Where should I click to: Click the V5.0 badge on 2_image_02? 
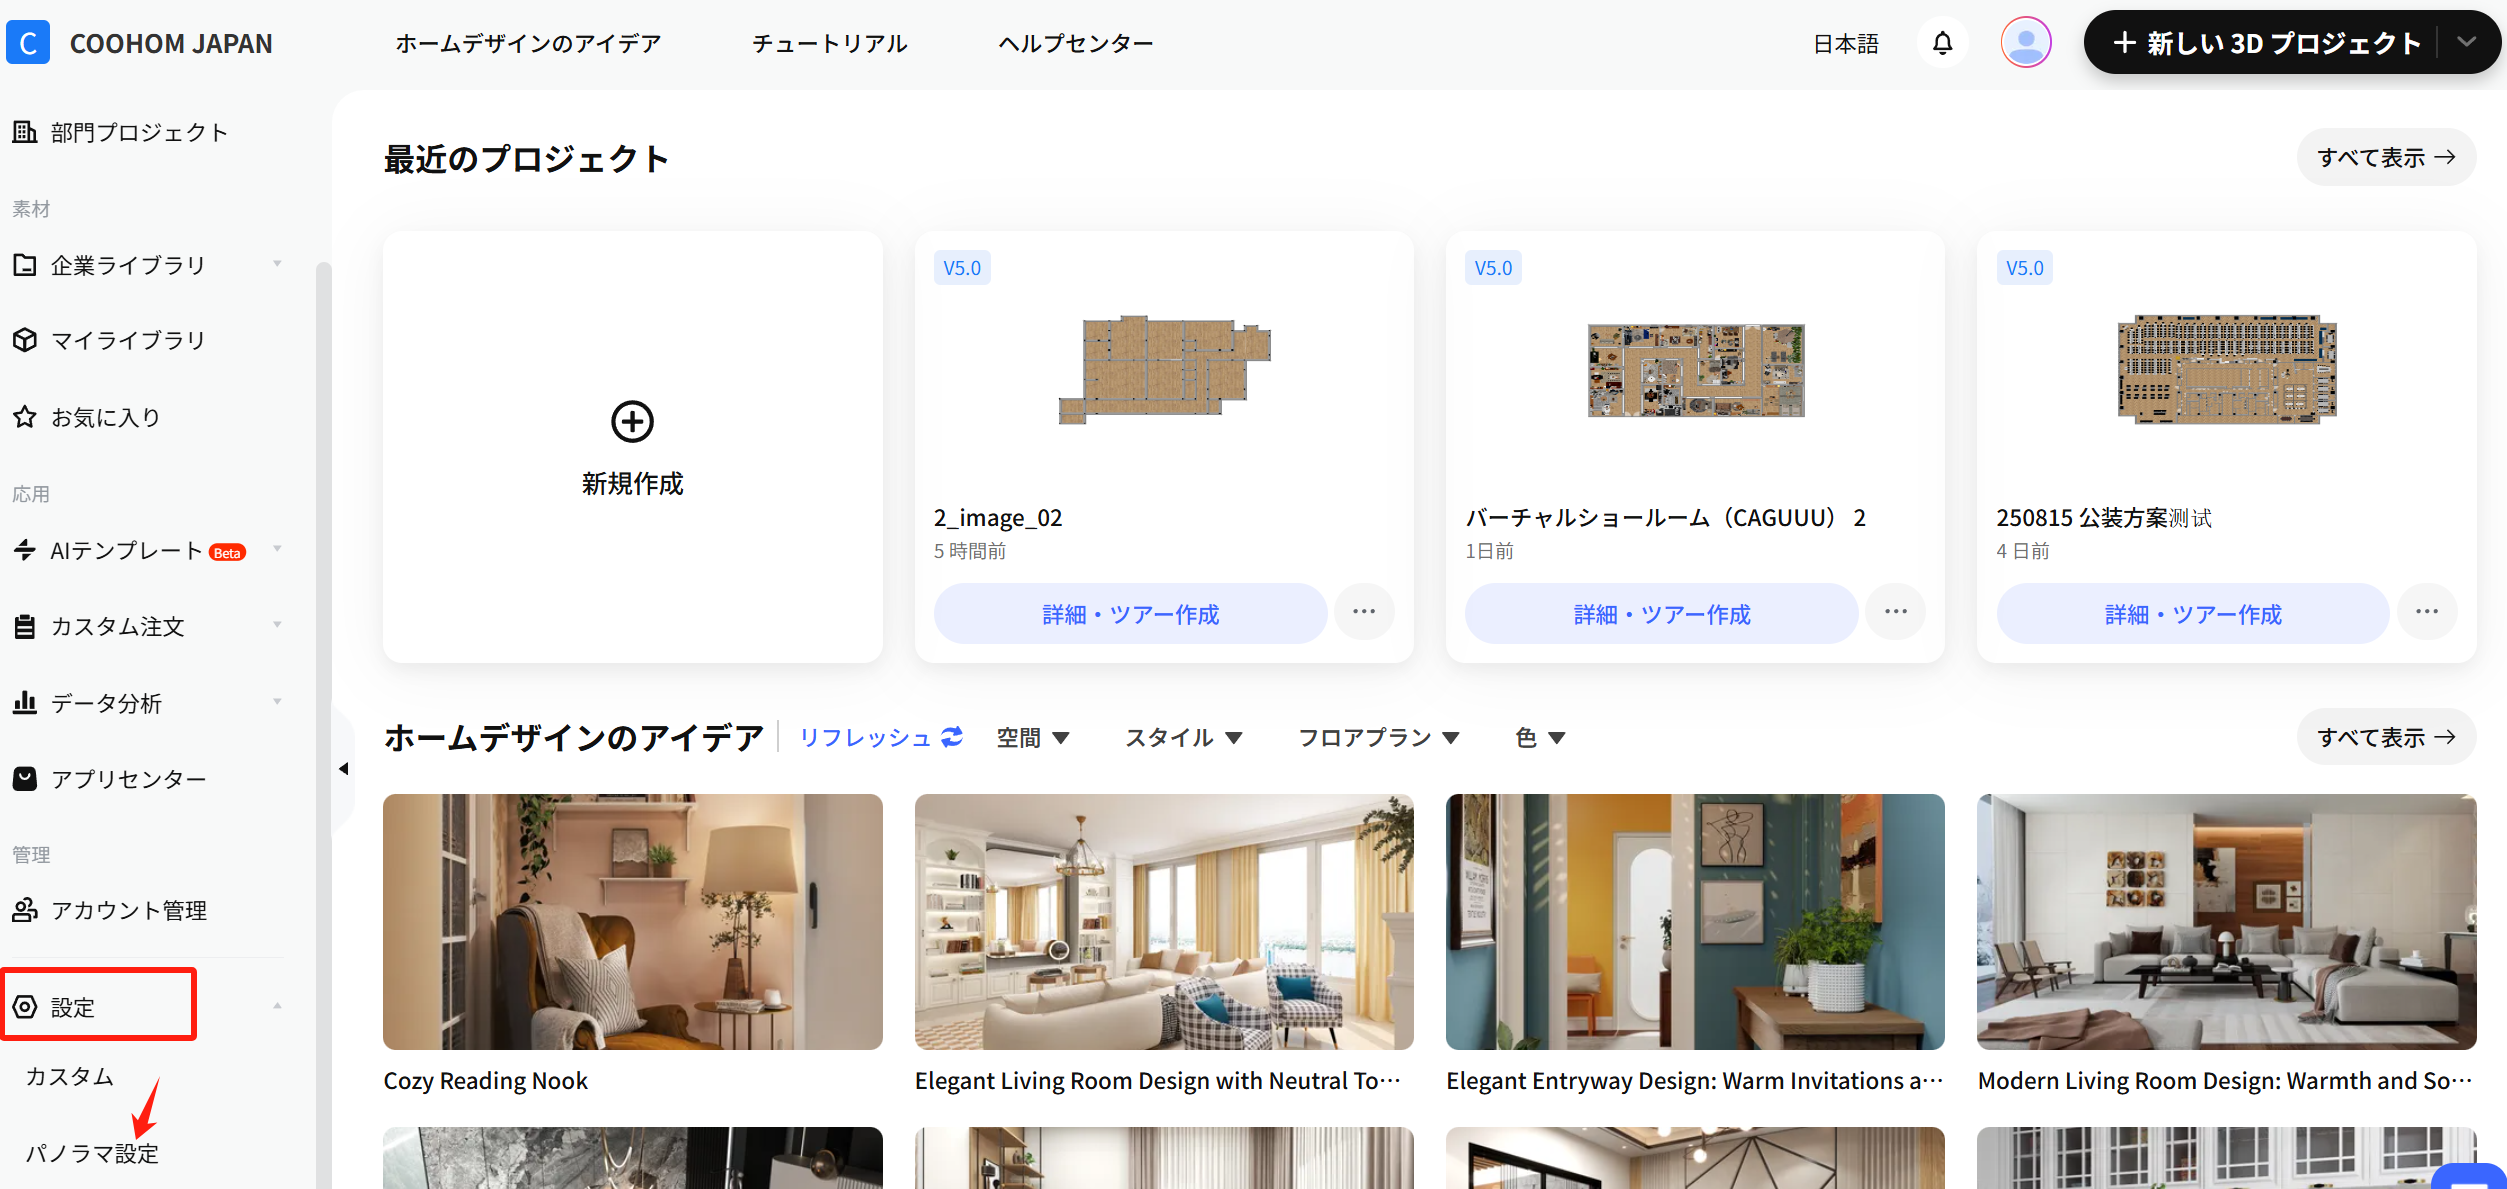(962, 268)
